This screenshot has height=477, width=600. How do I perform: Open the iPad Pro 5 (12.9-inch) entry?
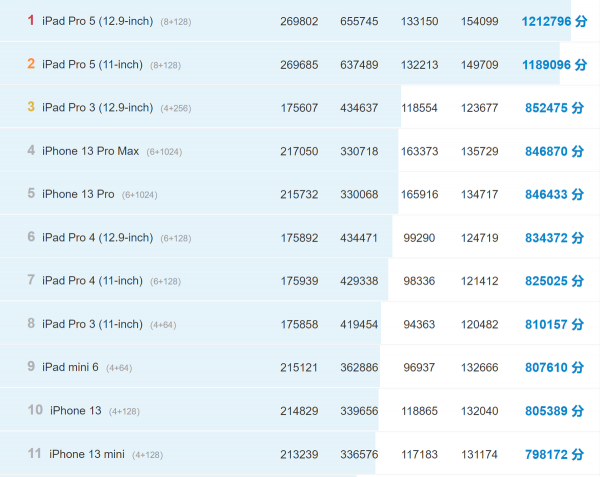click(98, 21)
